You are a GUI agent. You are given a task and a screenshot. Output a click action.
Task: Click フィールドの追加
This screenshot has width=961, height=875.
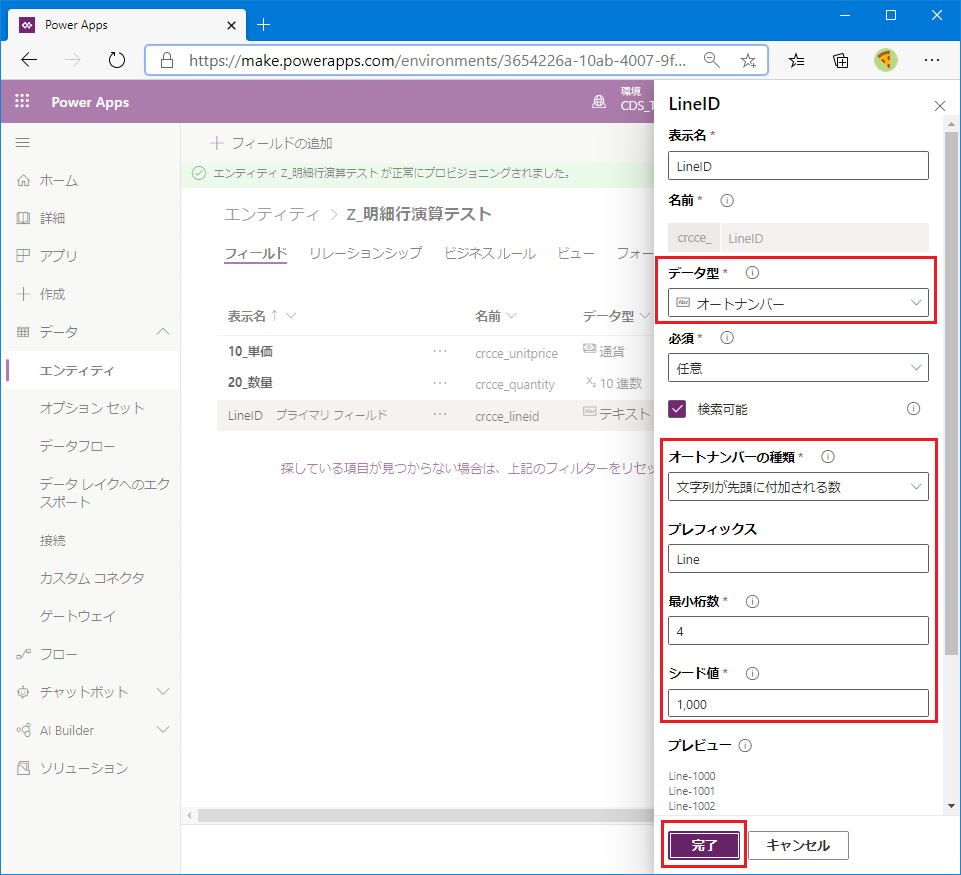272,143
